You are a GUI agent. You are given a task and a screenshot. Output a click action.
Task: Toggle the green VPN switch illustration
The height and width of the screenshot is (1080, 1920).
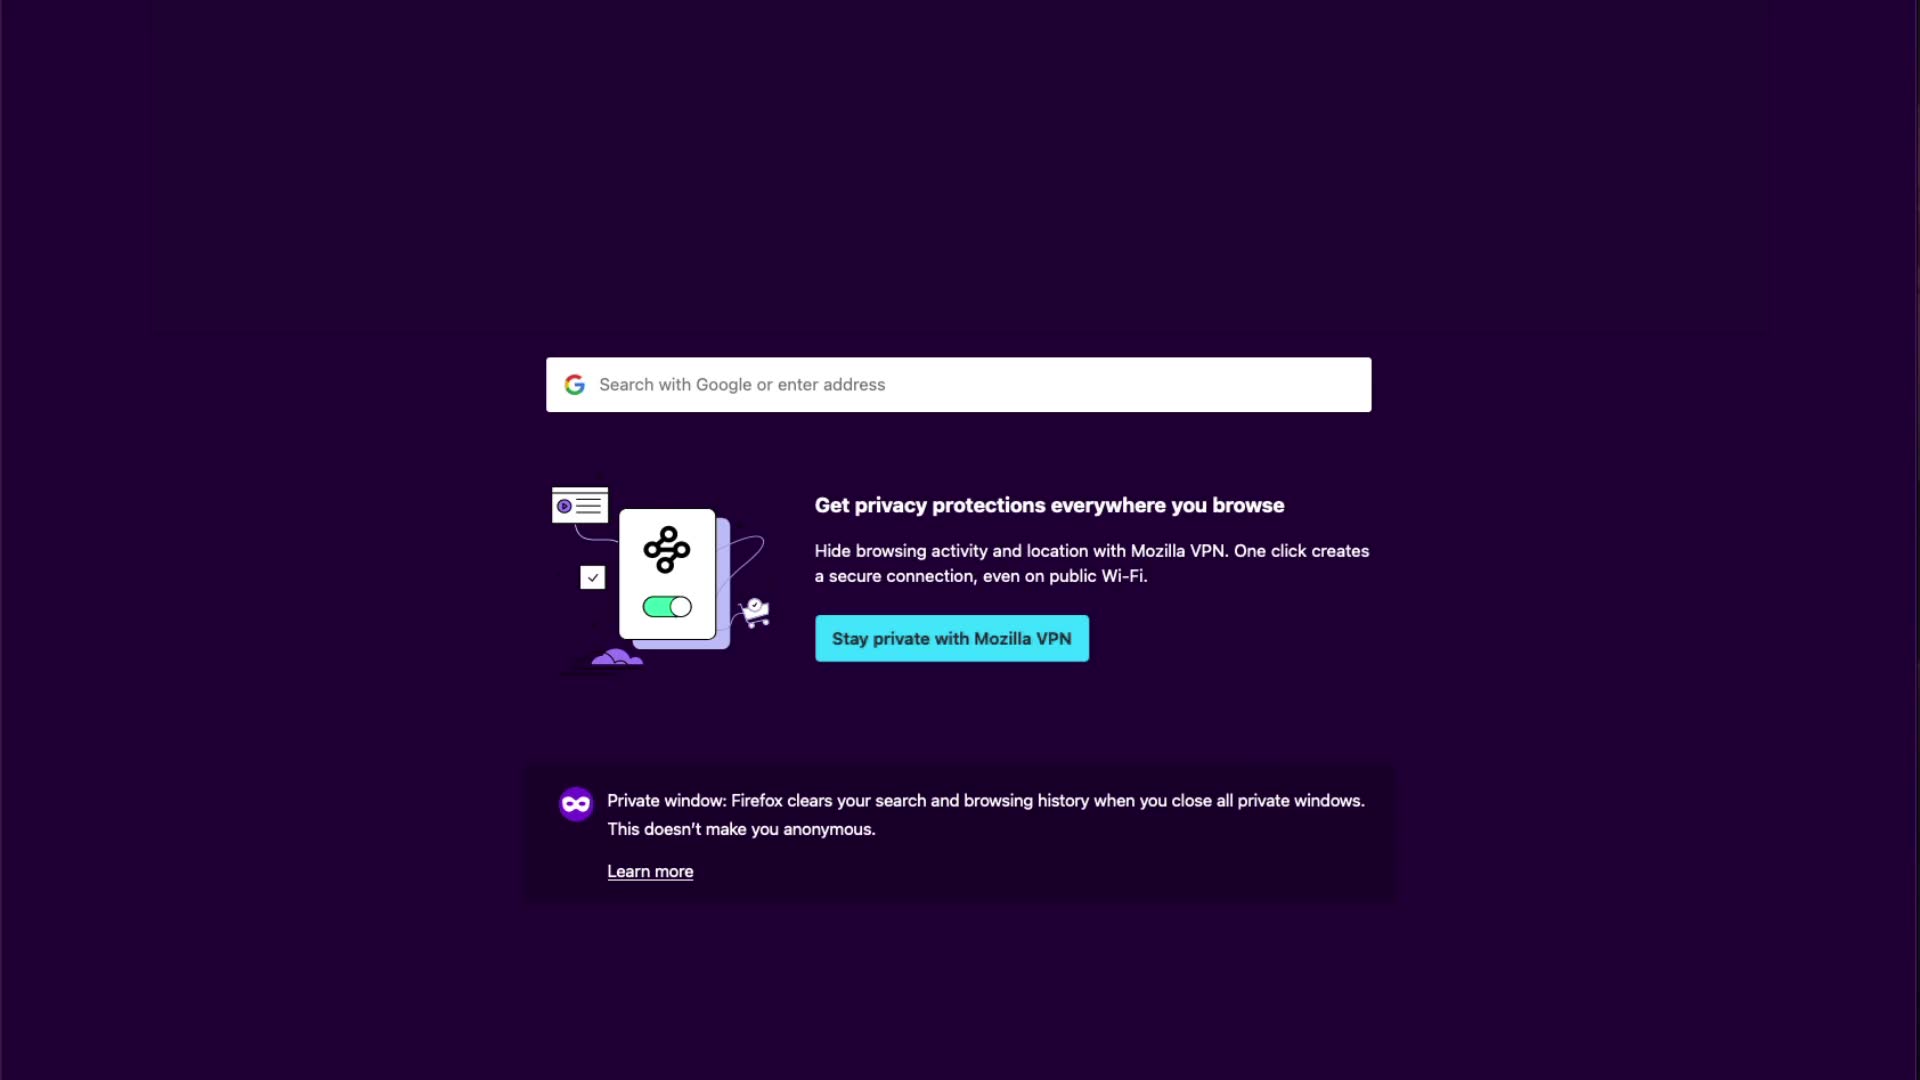667,607
